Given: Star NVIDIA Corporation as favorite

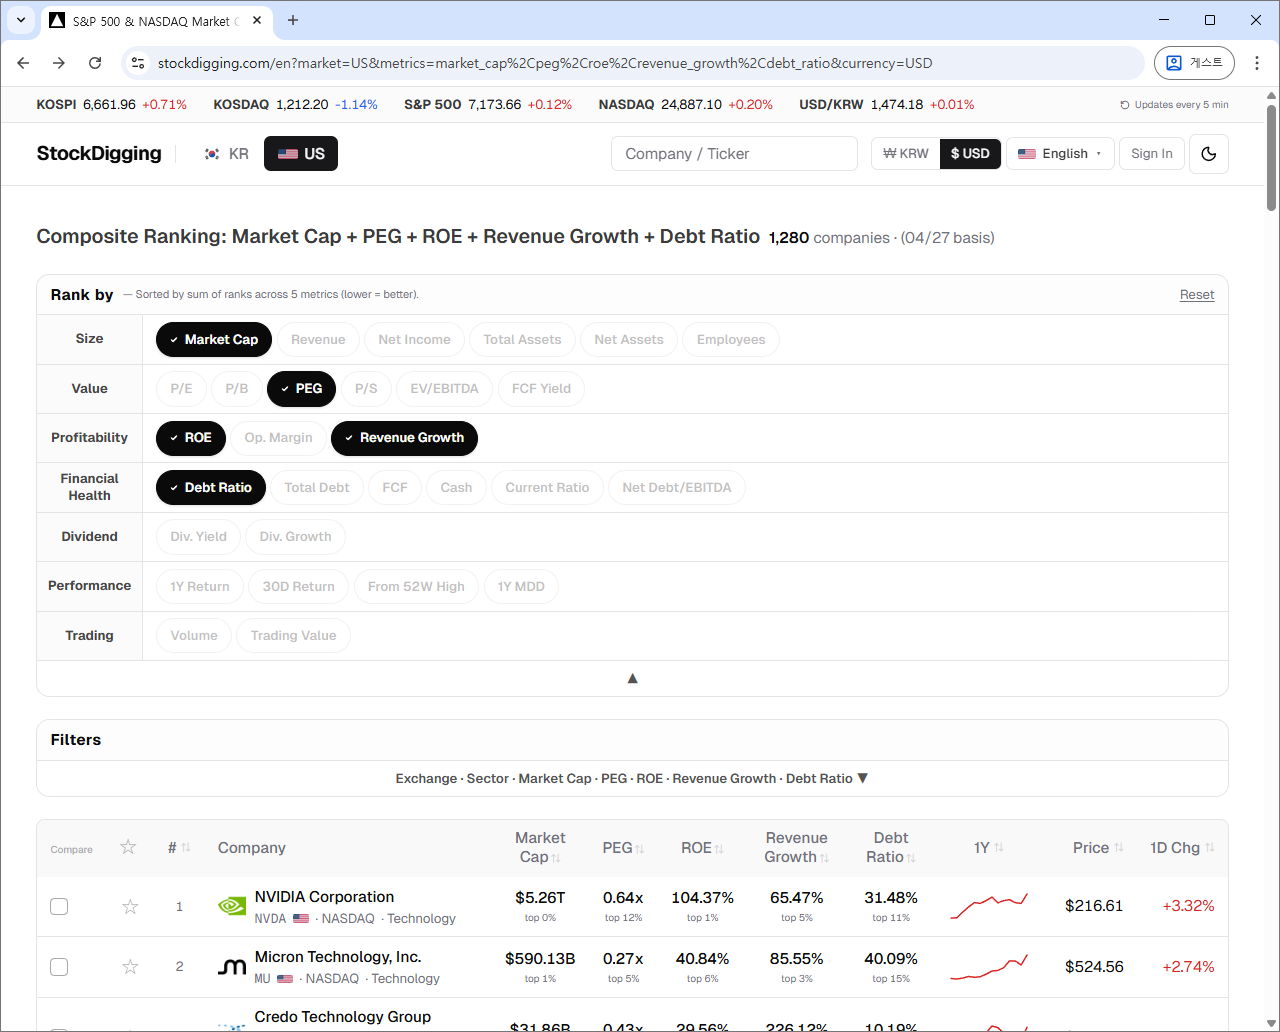Looking at the screenshot, I should [130, 907].
